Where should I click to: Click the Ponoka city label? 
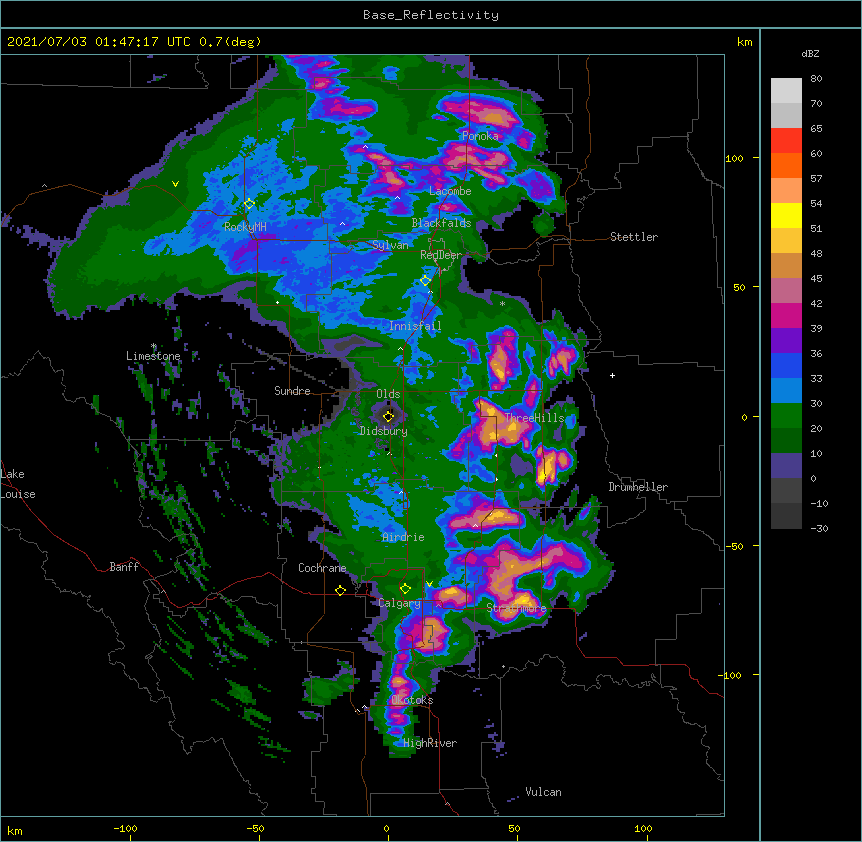point(480,136)
